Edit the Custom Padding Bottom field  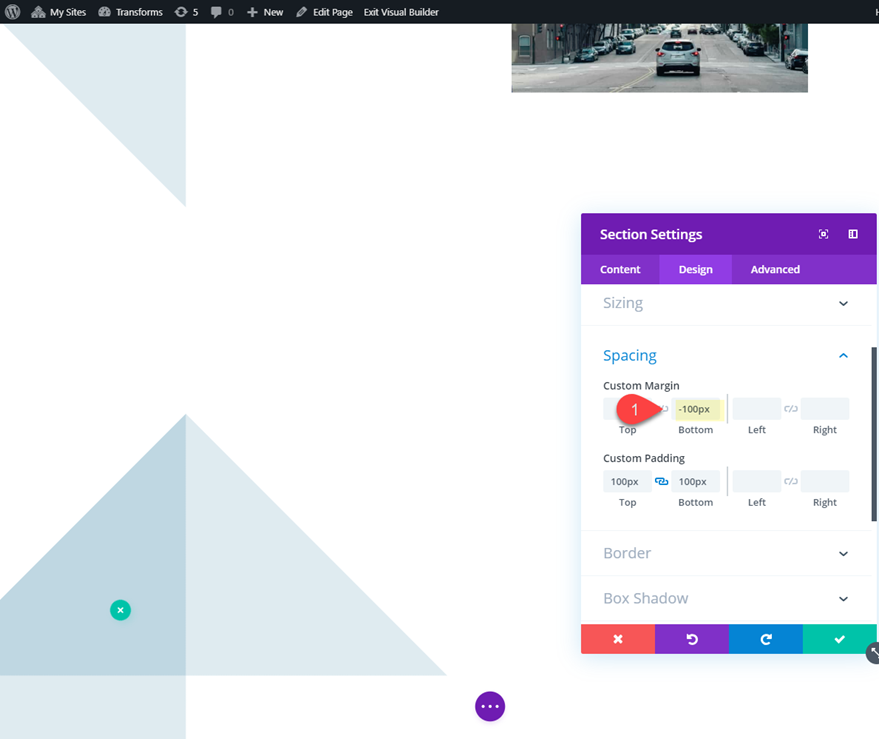(695, 481)
